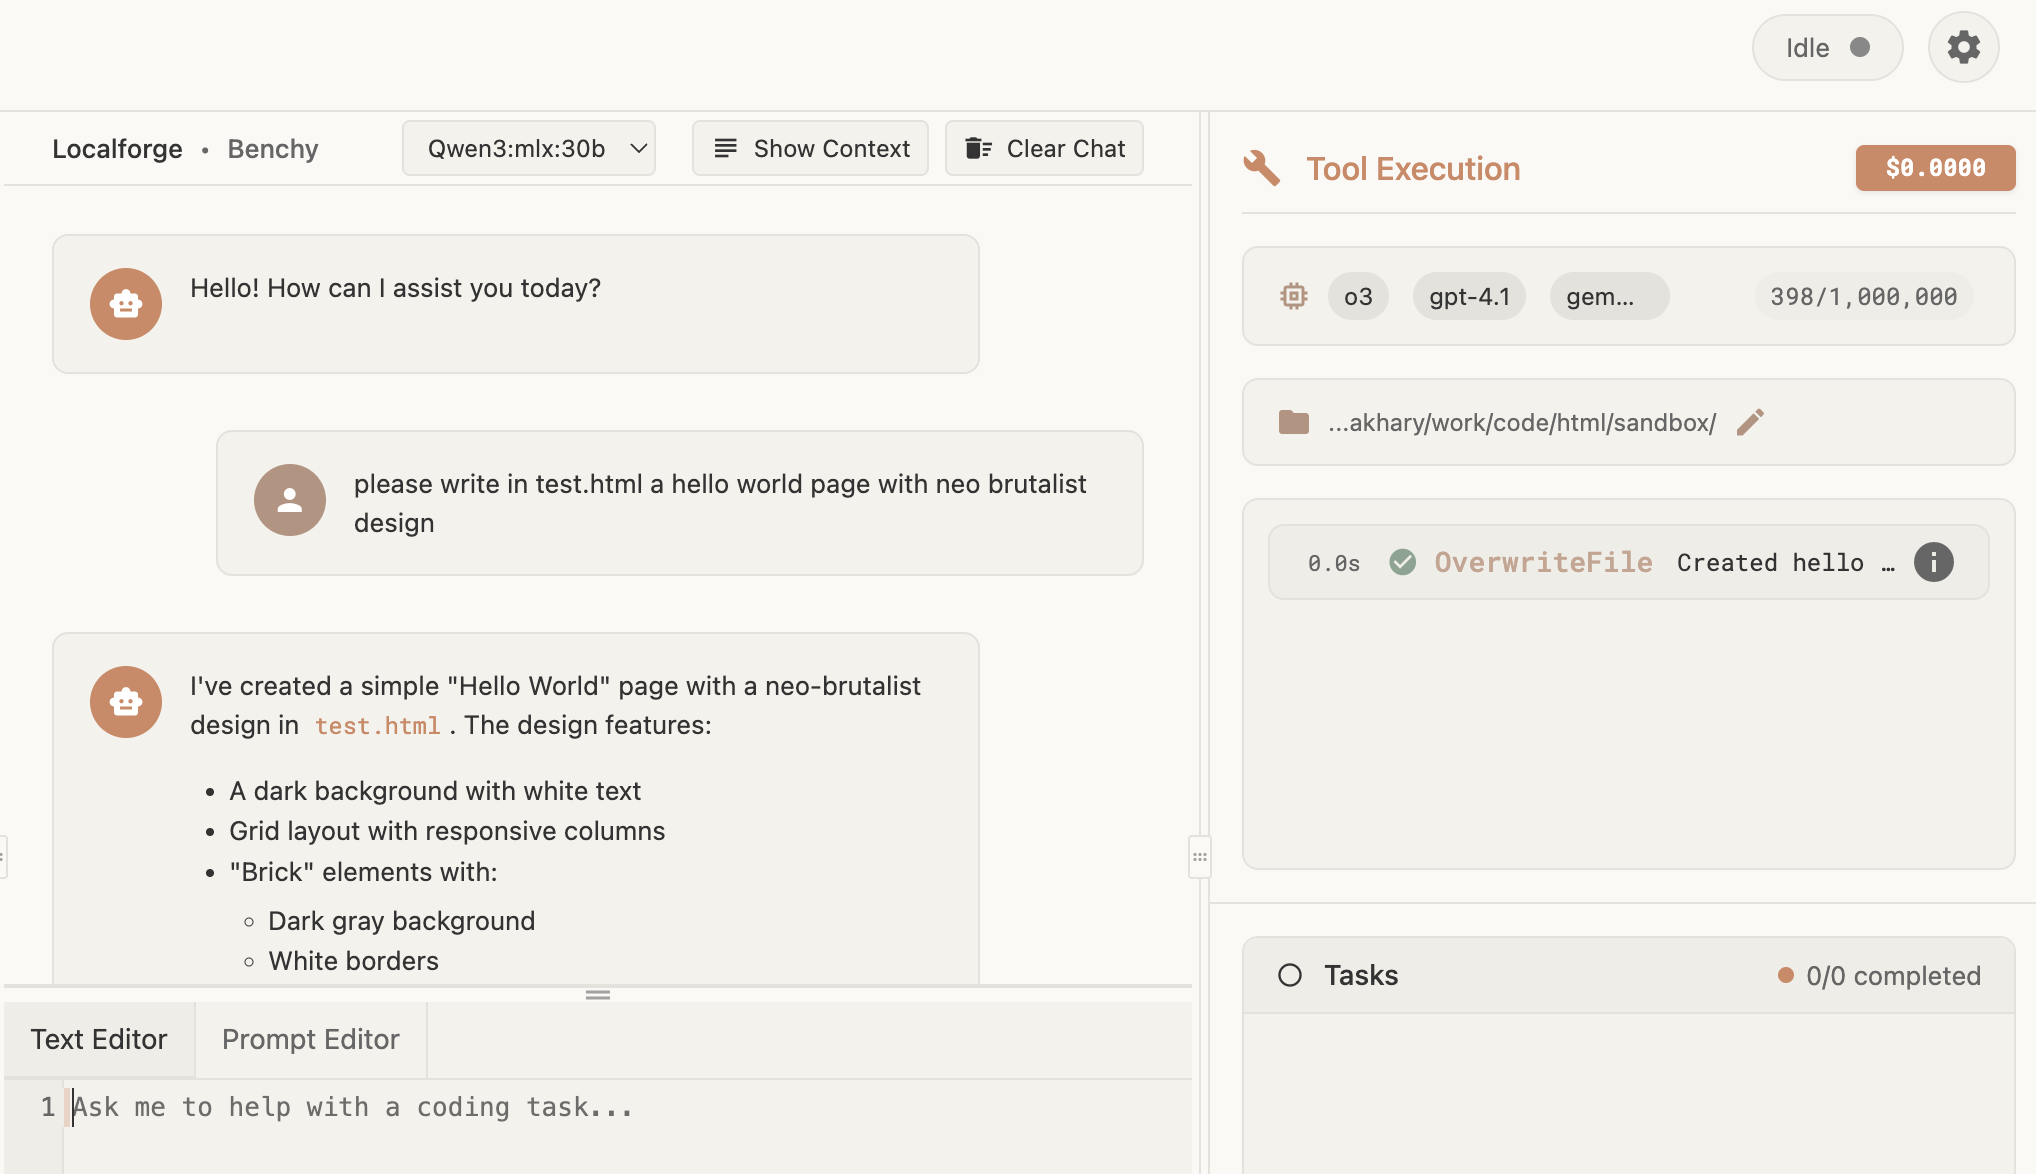Click the wrench Tool Execution icon

click(1261, 168)
